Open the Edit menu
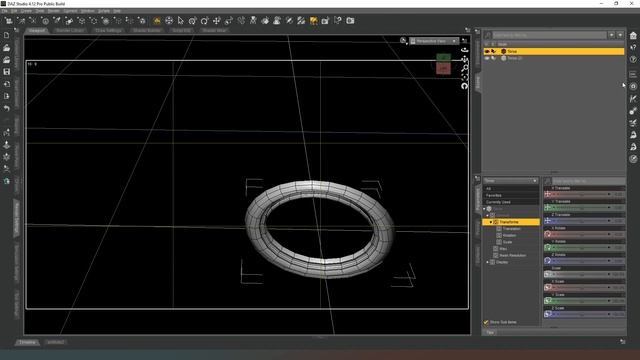Screen dimensions: 640x360 [14, 11]
